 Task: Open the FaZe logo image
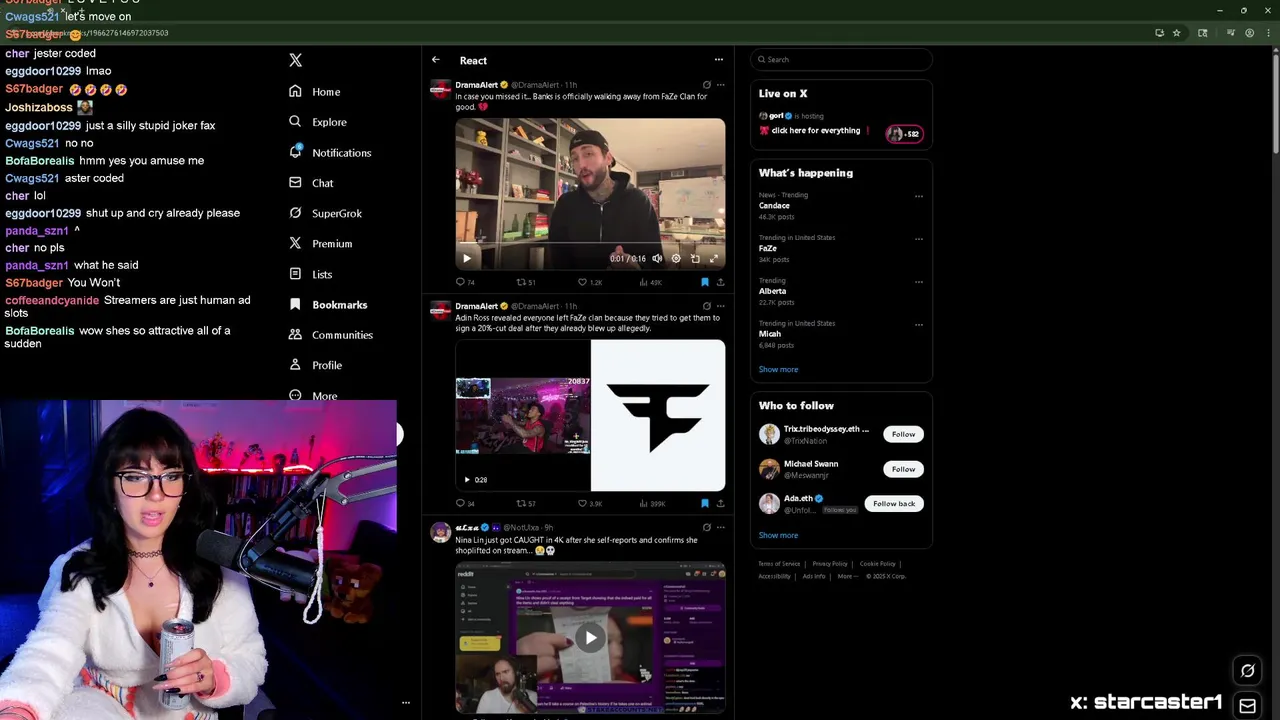point(658,416)
